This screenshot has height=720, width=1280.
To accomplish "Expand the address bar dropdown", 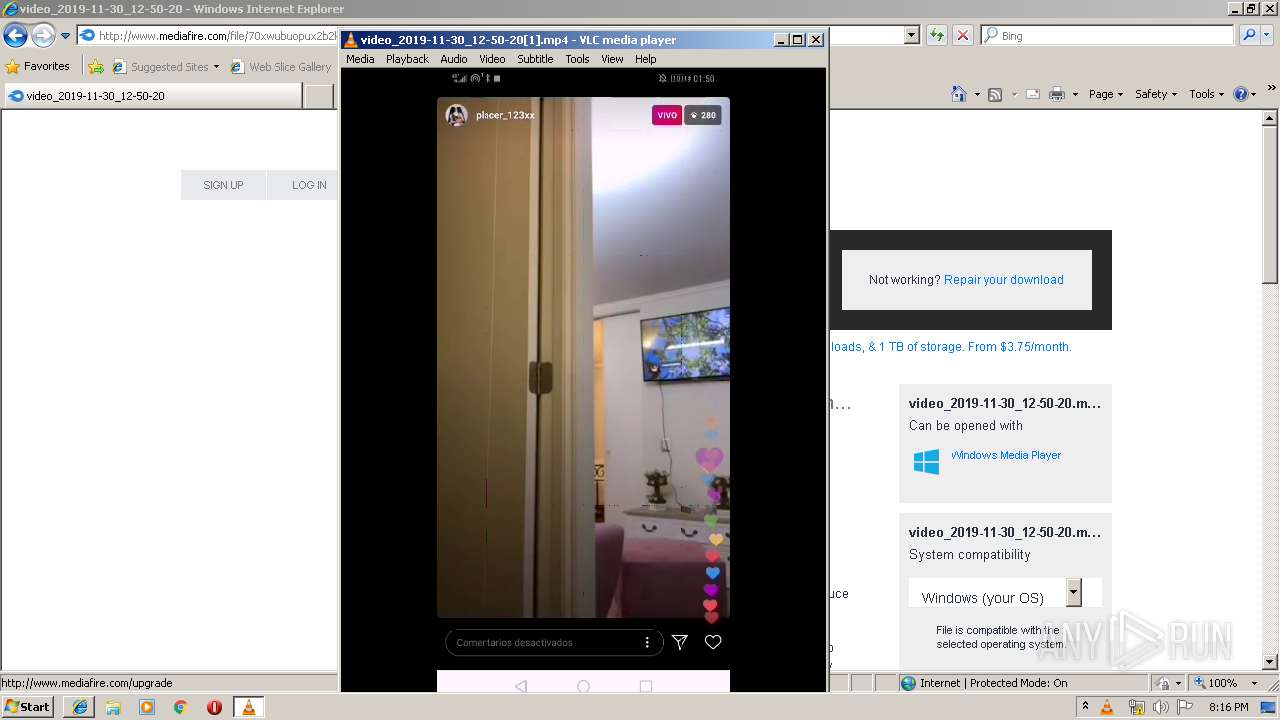I will tap(911, 35).
